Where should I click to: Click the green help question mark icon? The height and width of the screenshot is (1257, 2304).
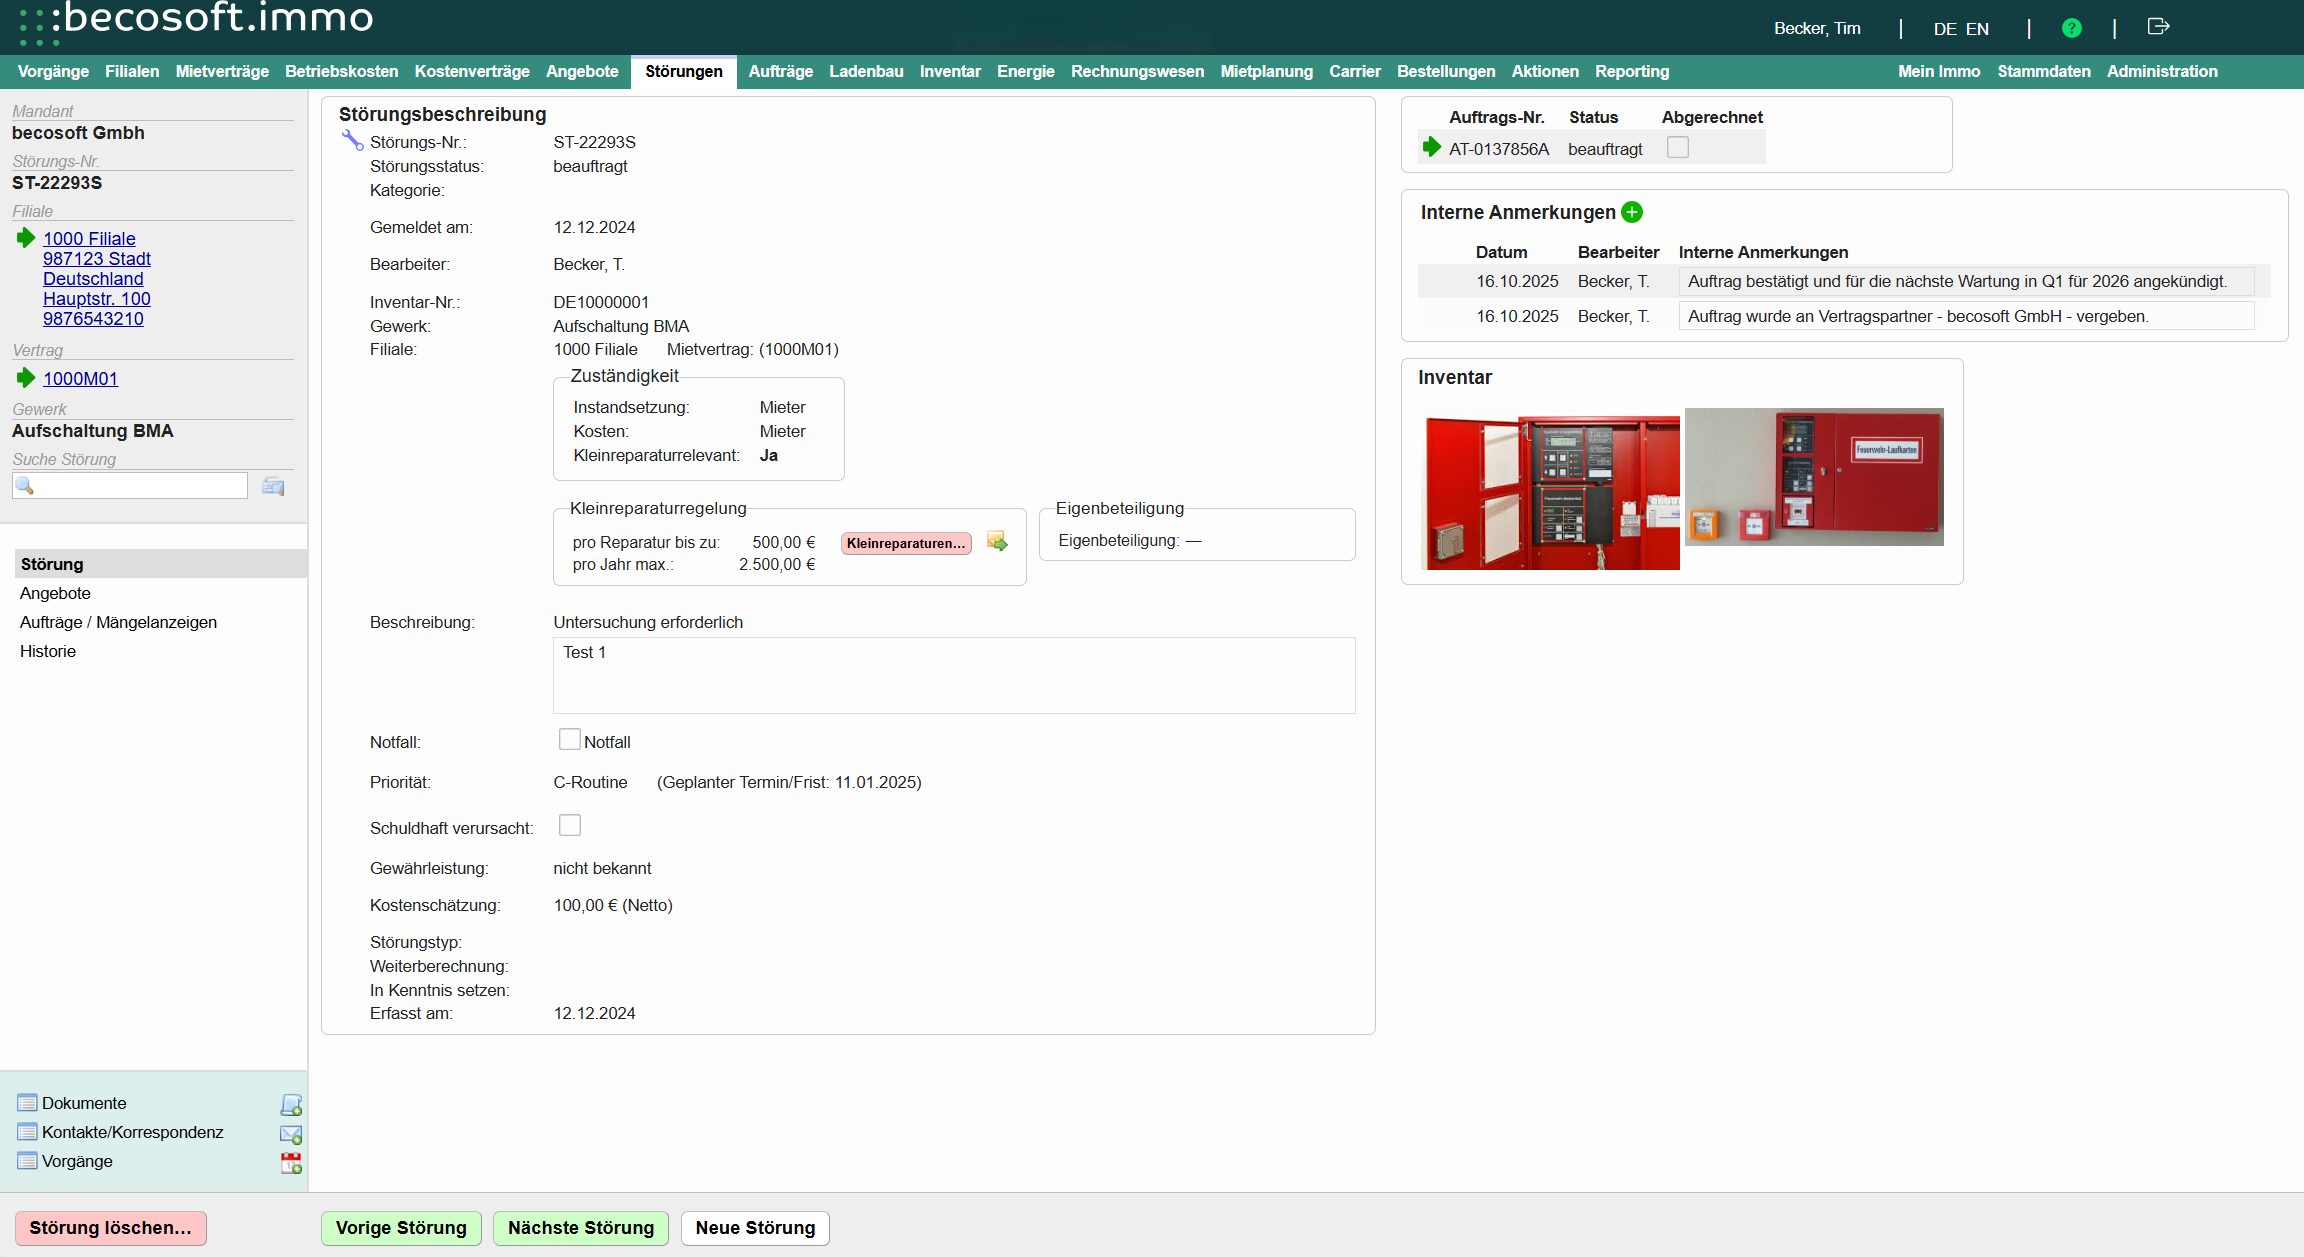point(2072,28)
